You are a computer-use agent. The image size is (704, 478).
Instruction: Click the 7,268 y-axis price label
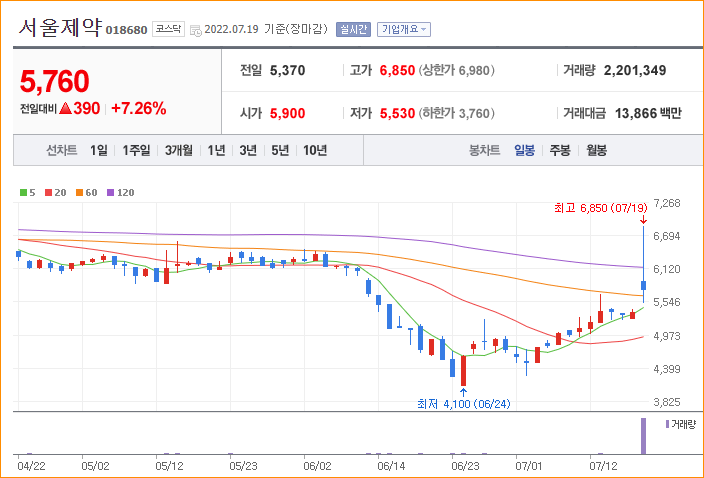(x=667, y=203)
